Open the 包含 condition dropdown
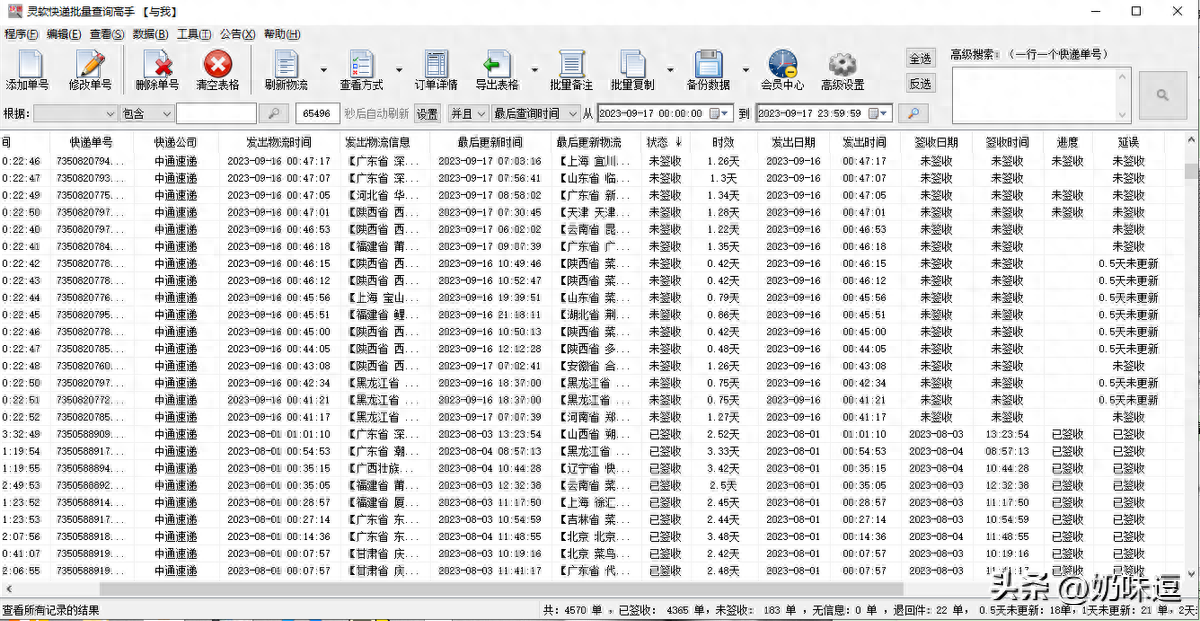The image size is (1200, 621). (x=165, y=114)
